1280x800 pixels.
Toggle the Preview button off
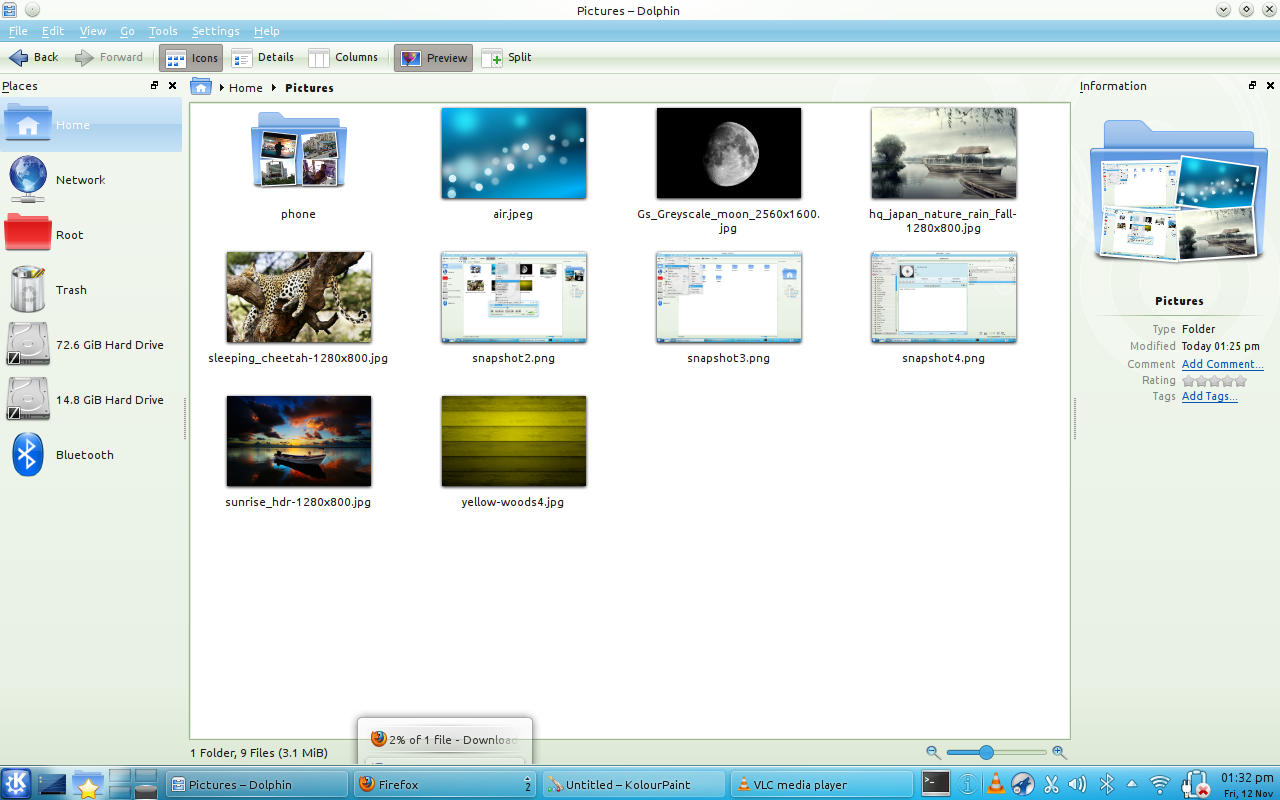click(x=433, y=58)
